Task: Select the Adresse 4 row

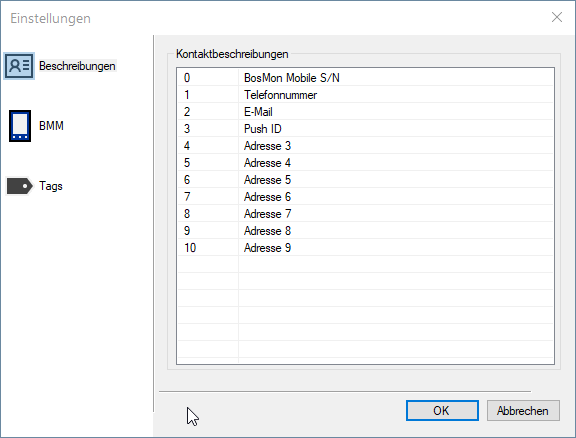Action: [x=365, y=163]
